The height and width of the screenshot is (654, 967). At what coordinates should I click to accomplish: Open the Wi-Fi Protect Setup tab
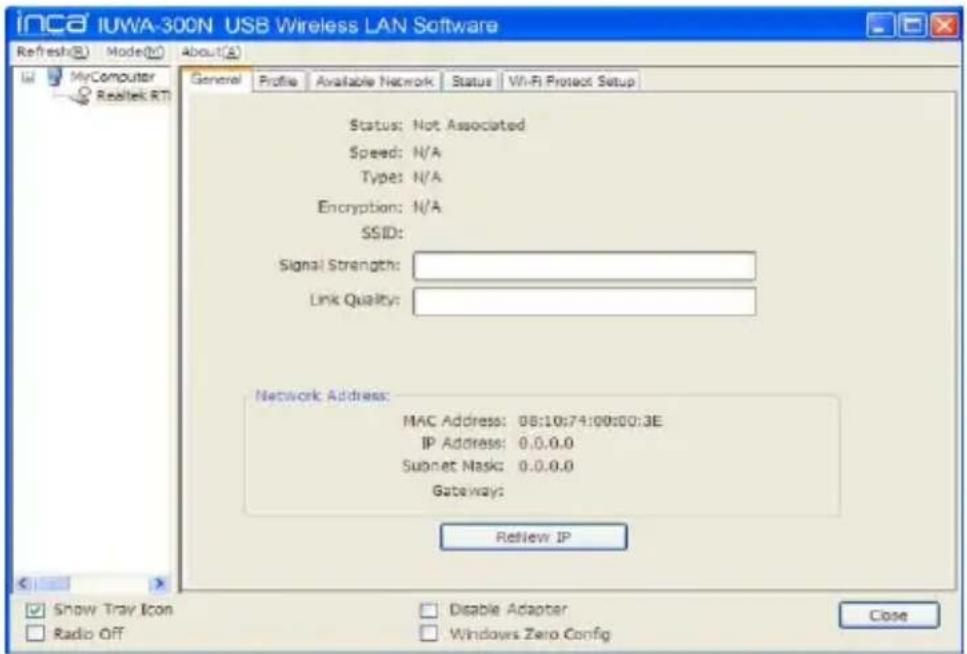tap(572, 81)
